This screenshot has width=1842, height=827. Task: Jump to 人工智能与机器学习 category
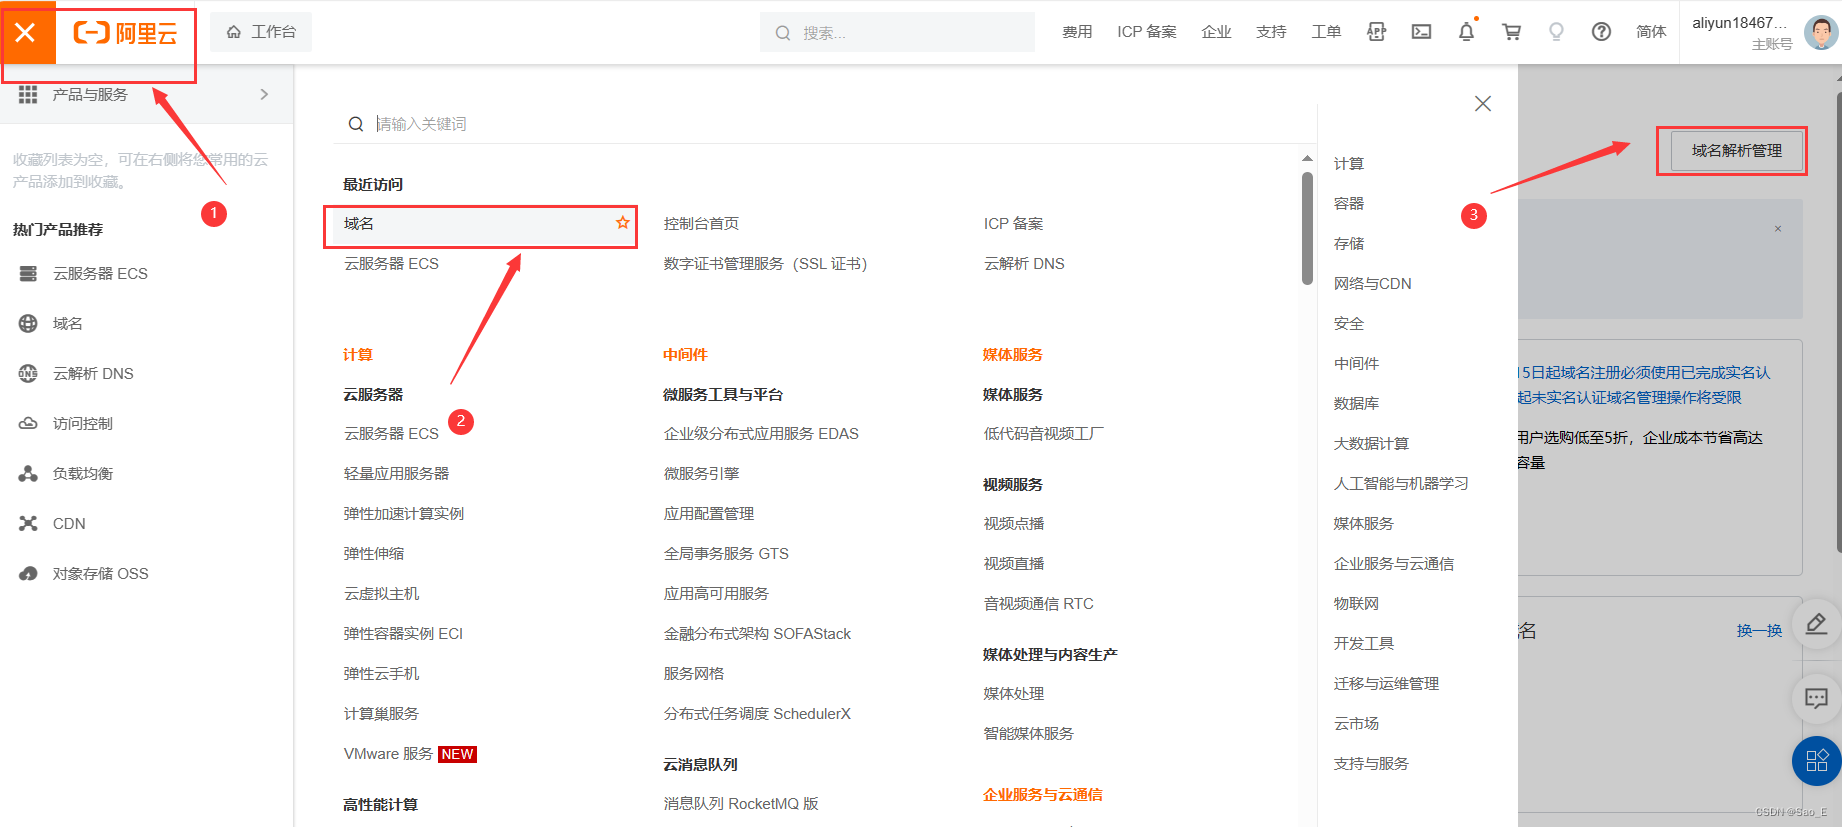[x=1401, y=484]
